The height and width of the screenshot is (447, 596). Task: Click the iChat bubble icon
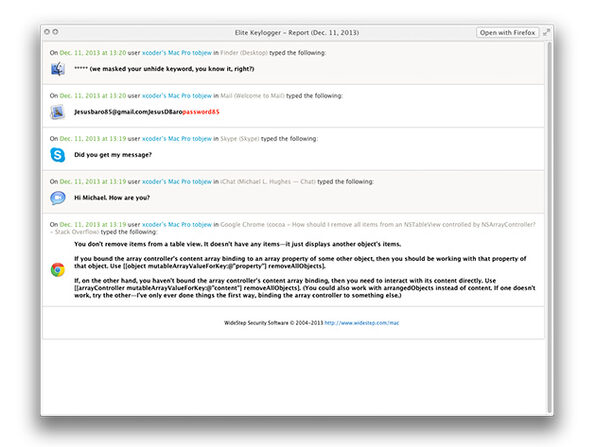pos(58,198)
